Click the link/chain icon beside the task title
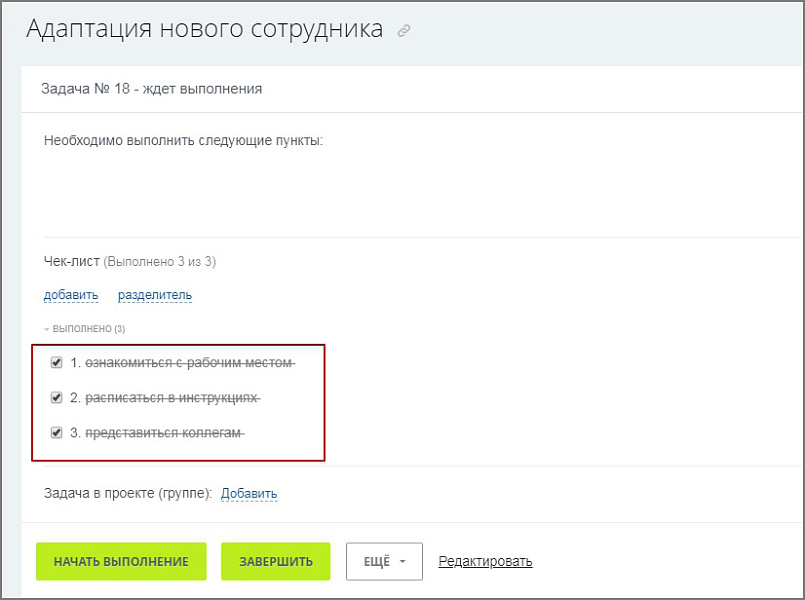This screenshot has height=600, width=805. 404,31
